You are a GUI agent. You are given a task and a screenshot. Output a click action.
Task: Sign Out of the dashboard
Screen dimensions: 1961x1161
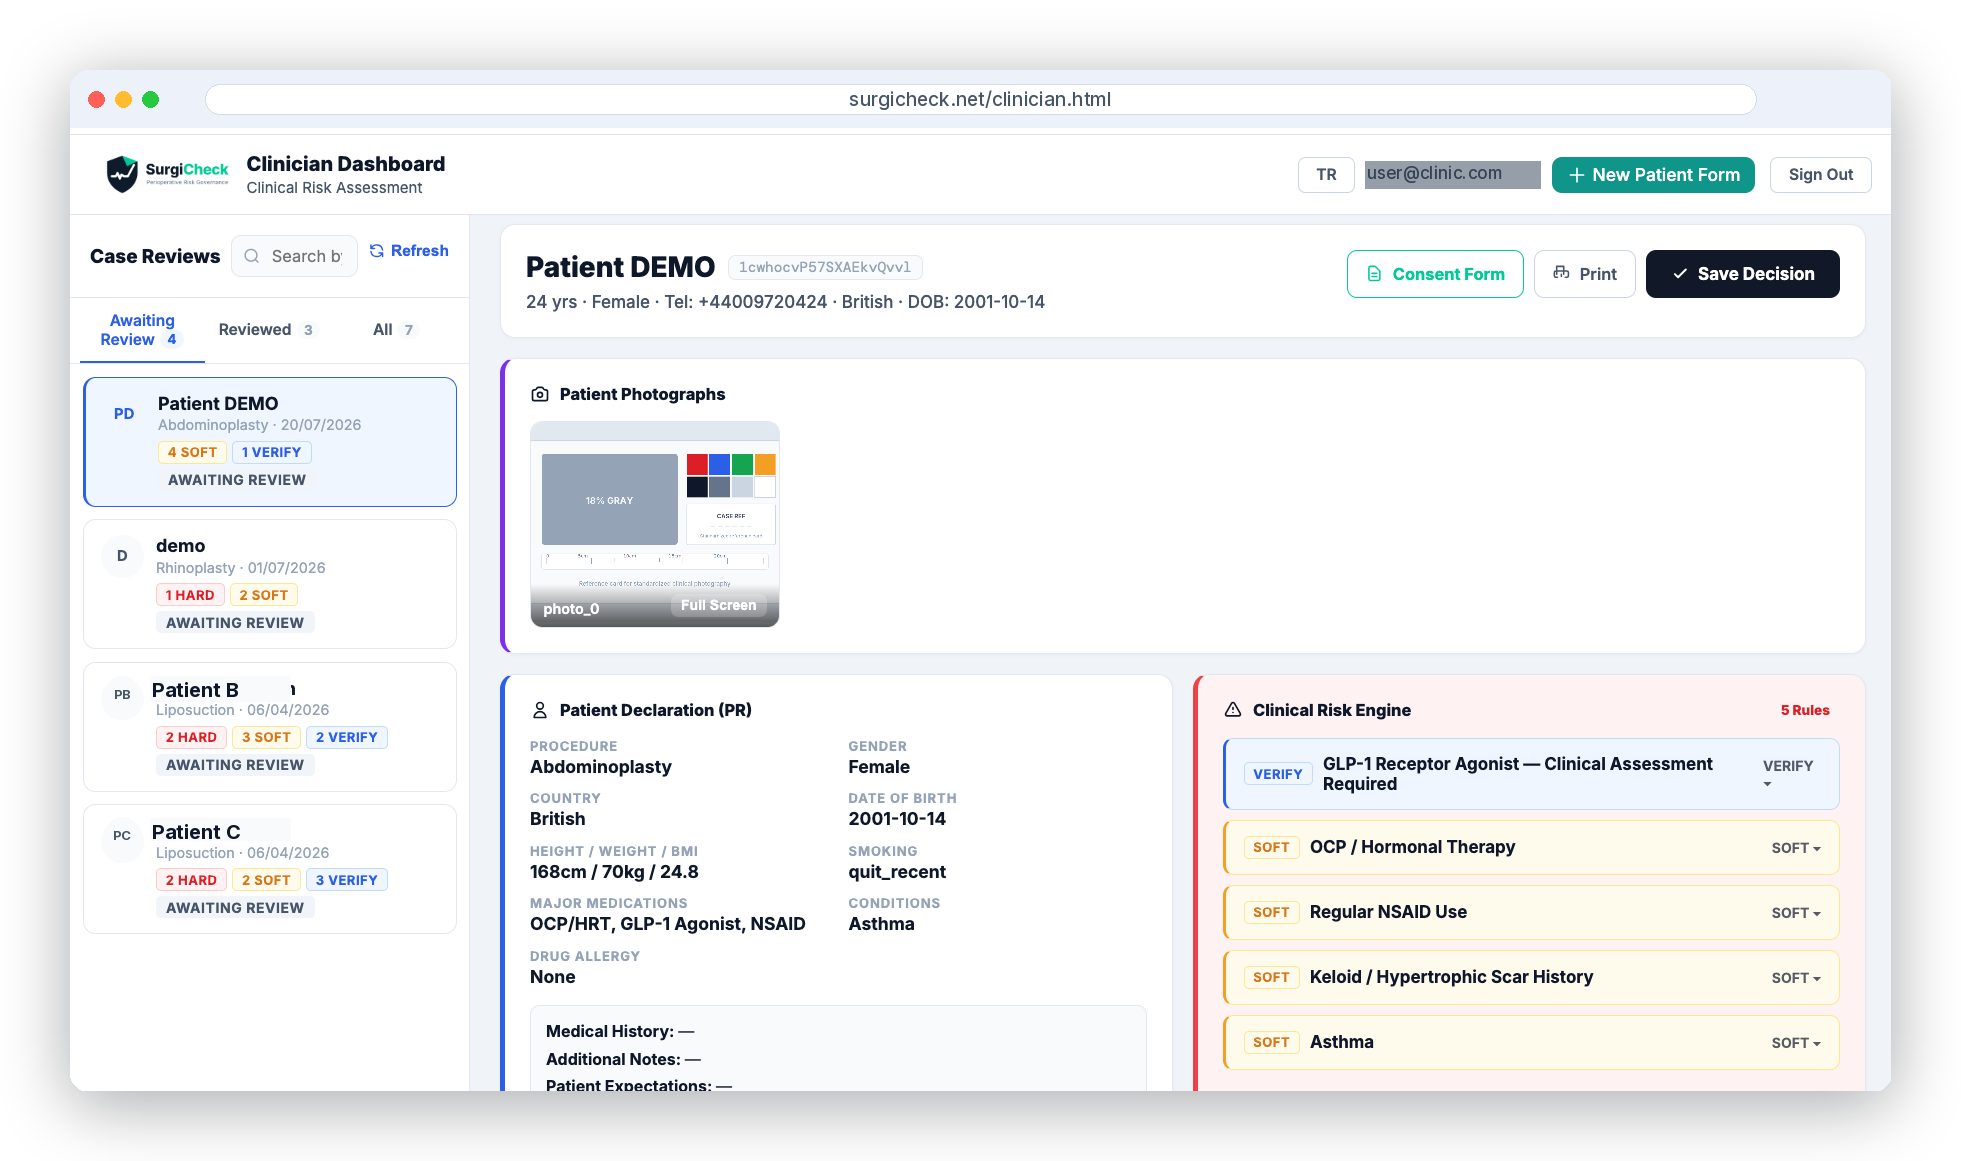coord(1820,175)
